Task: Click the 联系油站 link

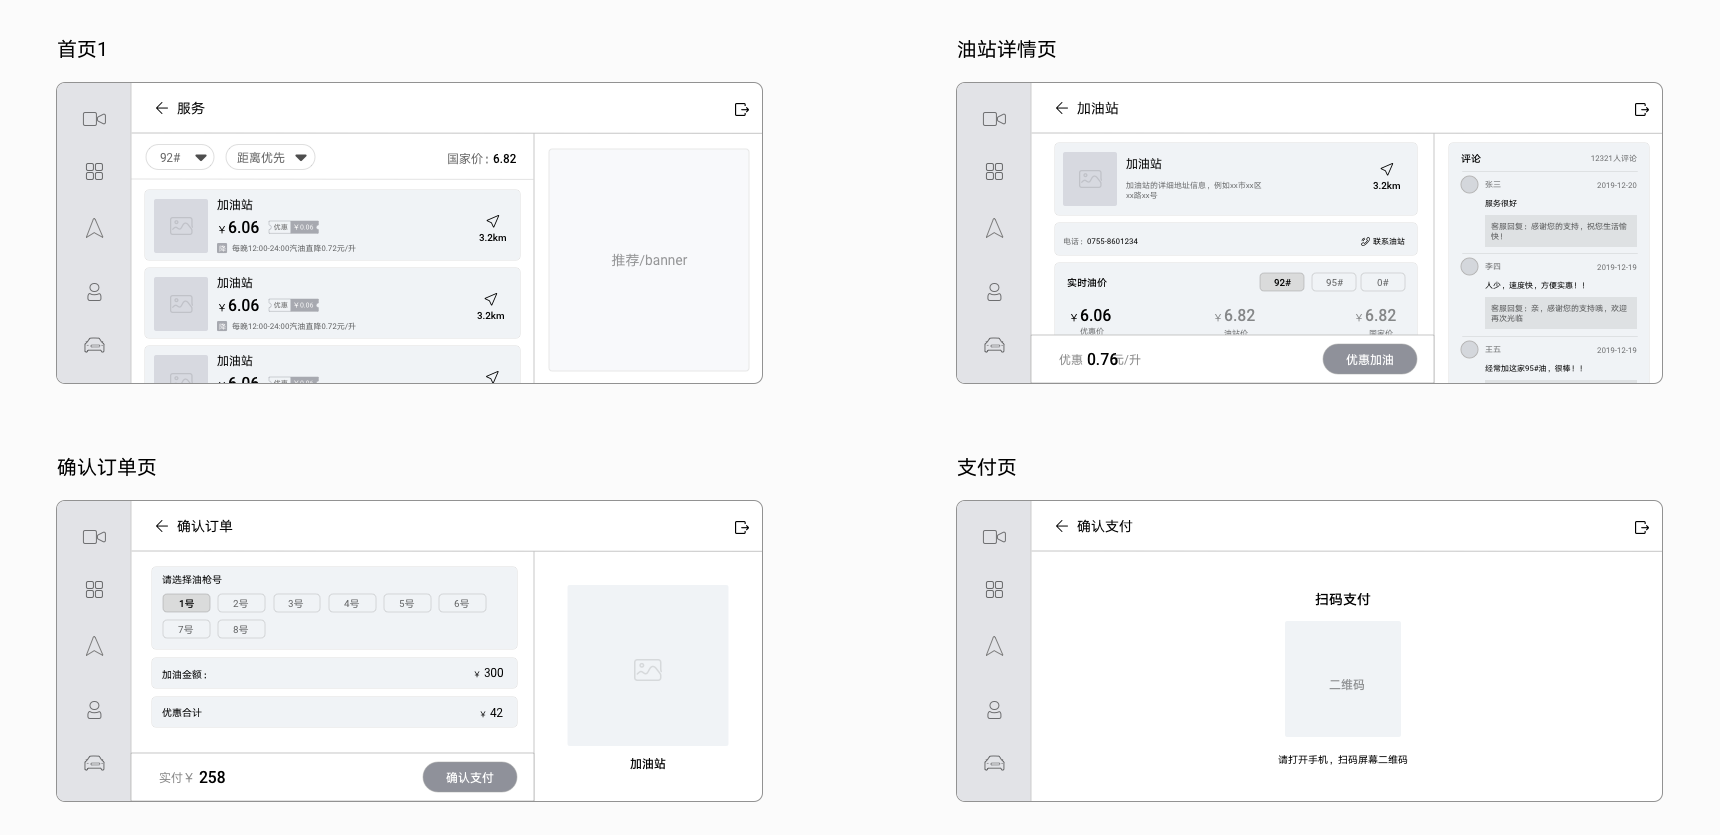Action: 1383,241
